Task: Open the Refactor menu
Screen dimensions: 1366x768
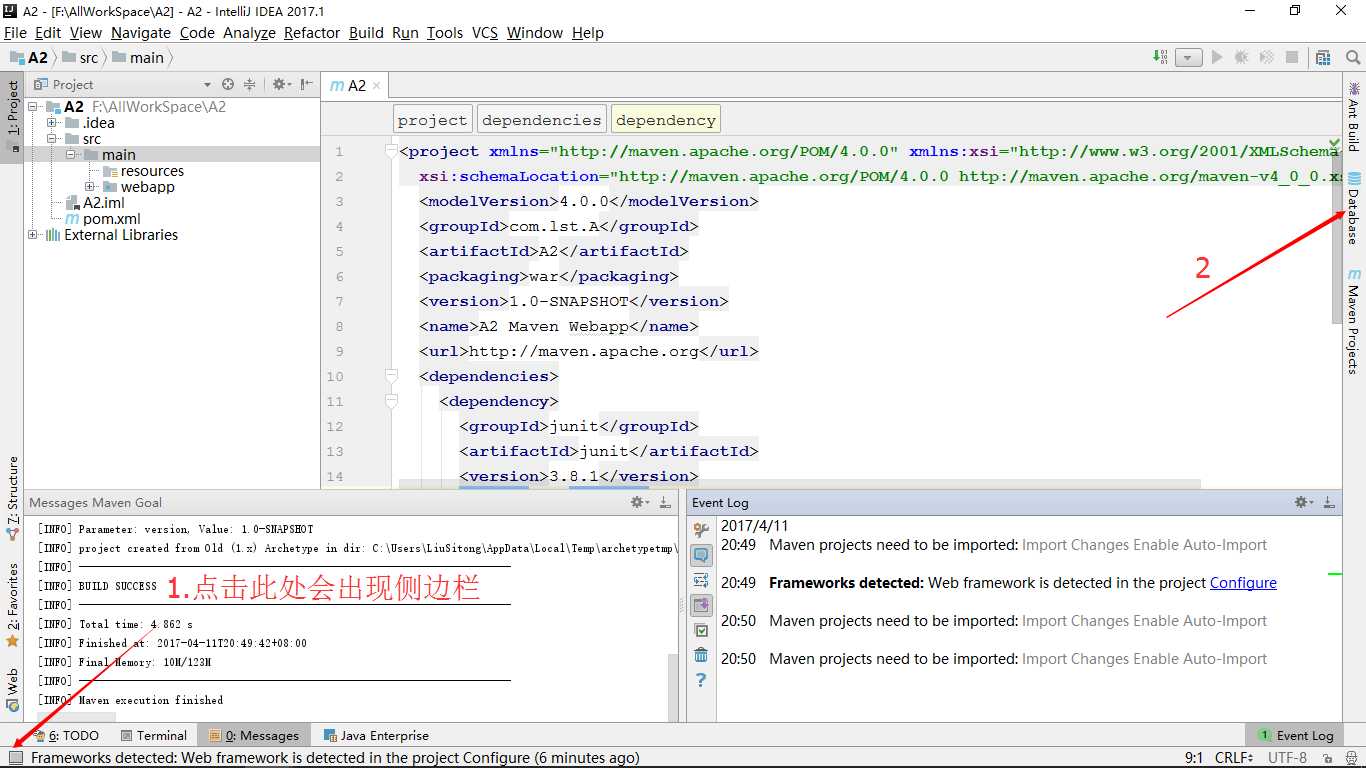Action: [312, 32]
